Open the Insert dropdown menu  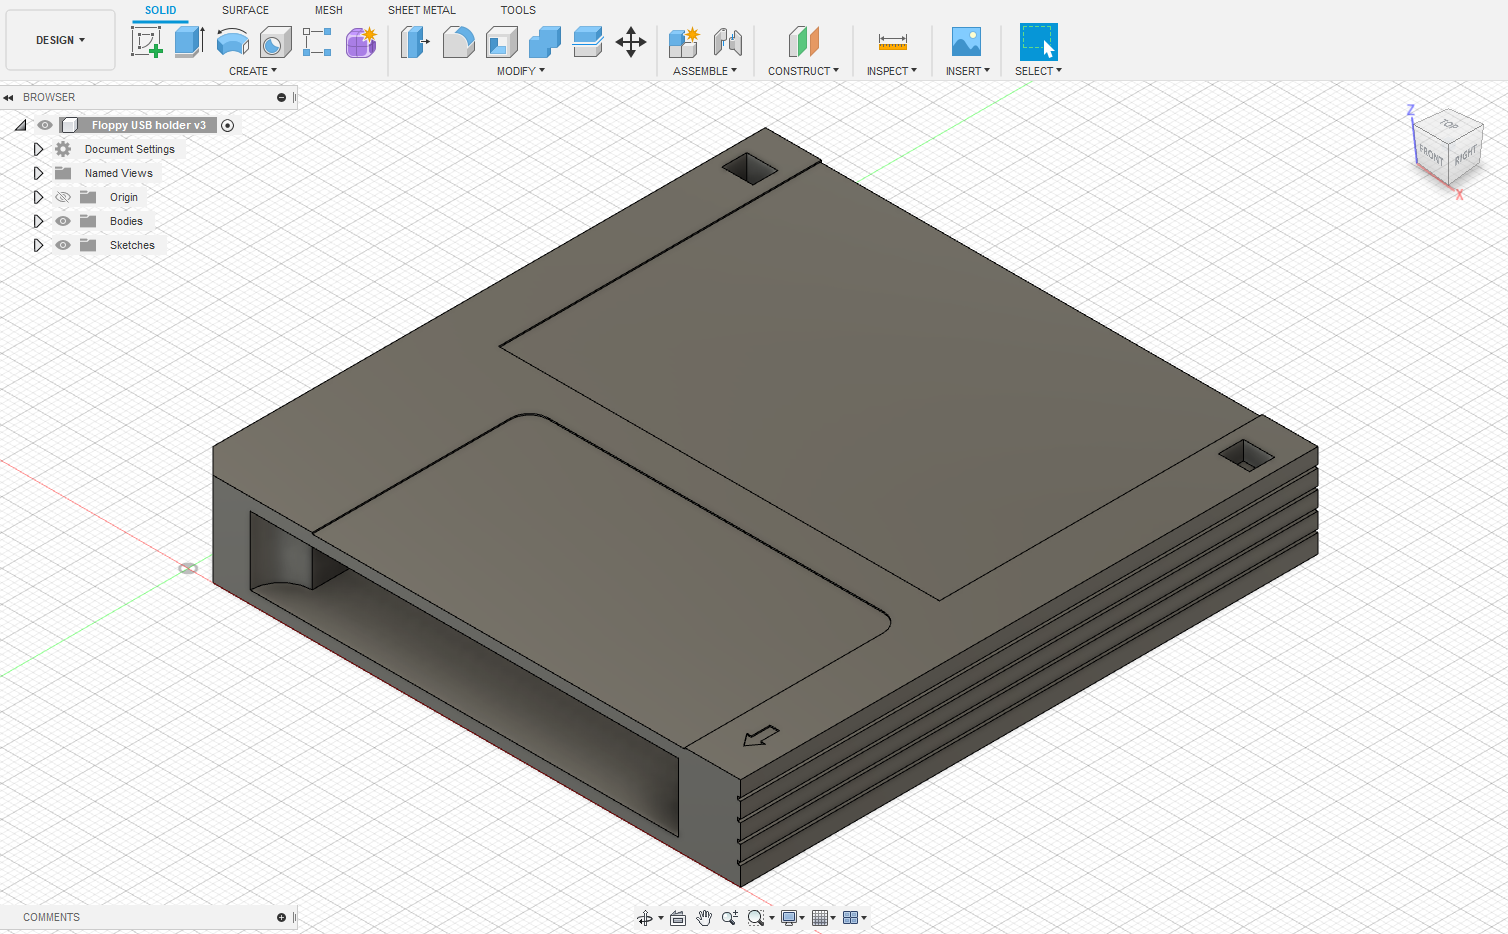click(x=968, y=71)
